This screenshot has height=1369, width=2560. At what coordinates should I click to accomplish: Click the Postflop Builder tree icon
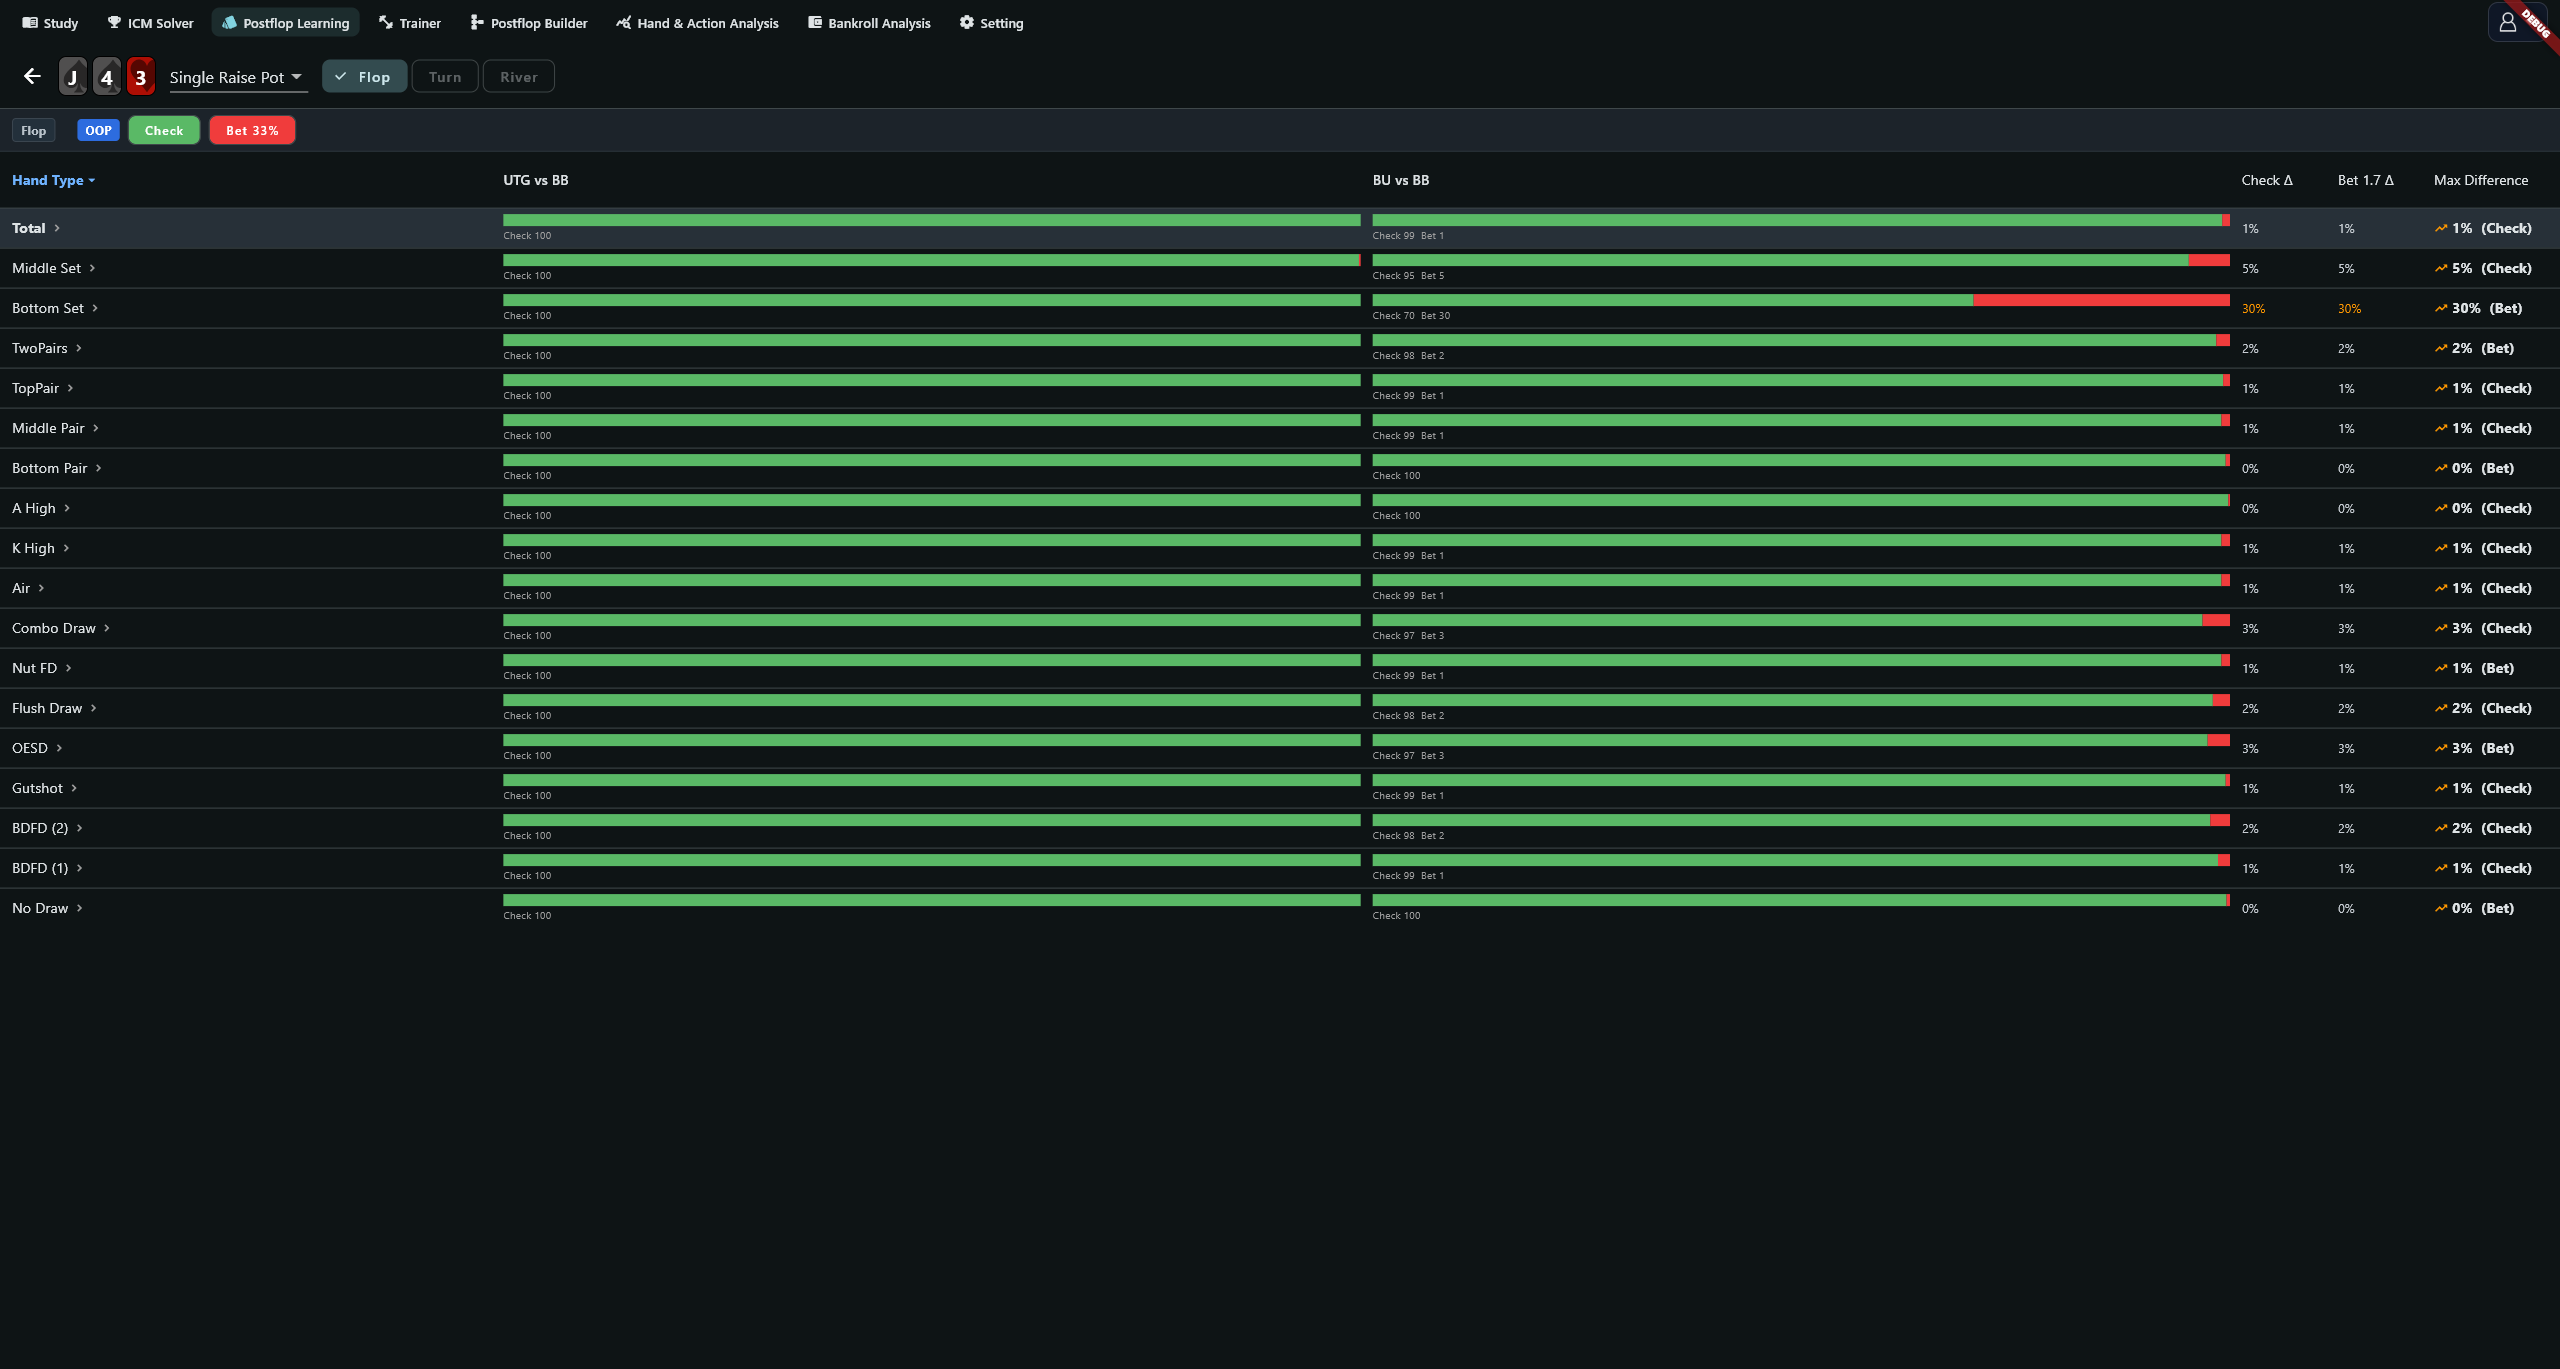click(x=477, y=22)
